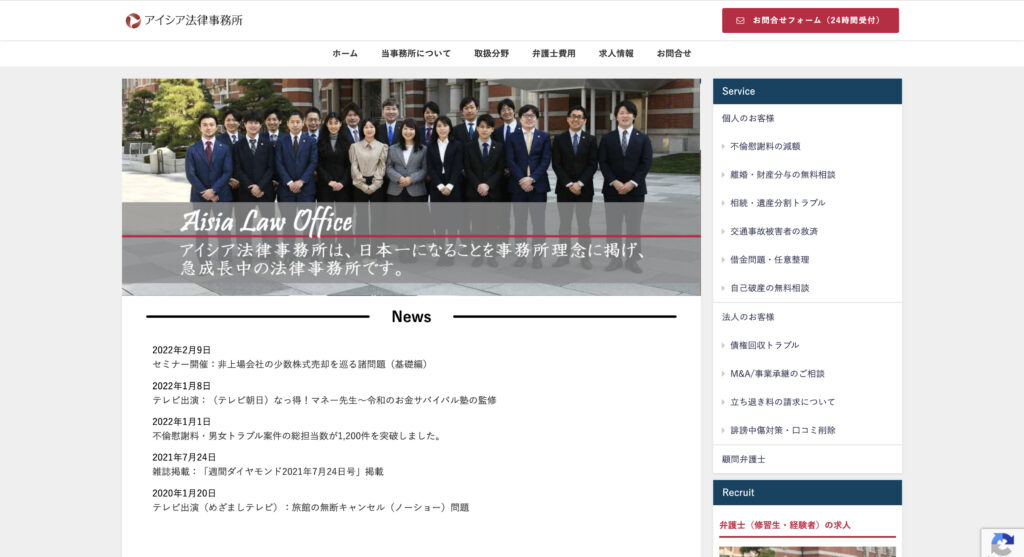Screen dimensions: 1024x557
Task: Click the 交通事故被害者の救済 link
Action: [773, 231]
